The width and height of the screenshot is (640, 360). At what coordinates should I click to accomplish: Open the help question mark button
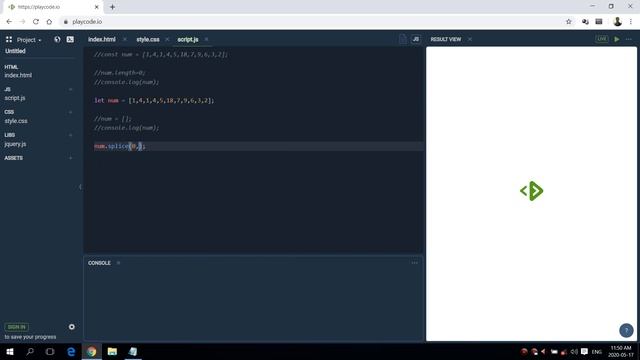click(x=626, y=330)
